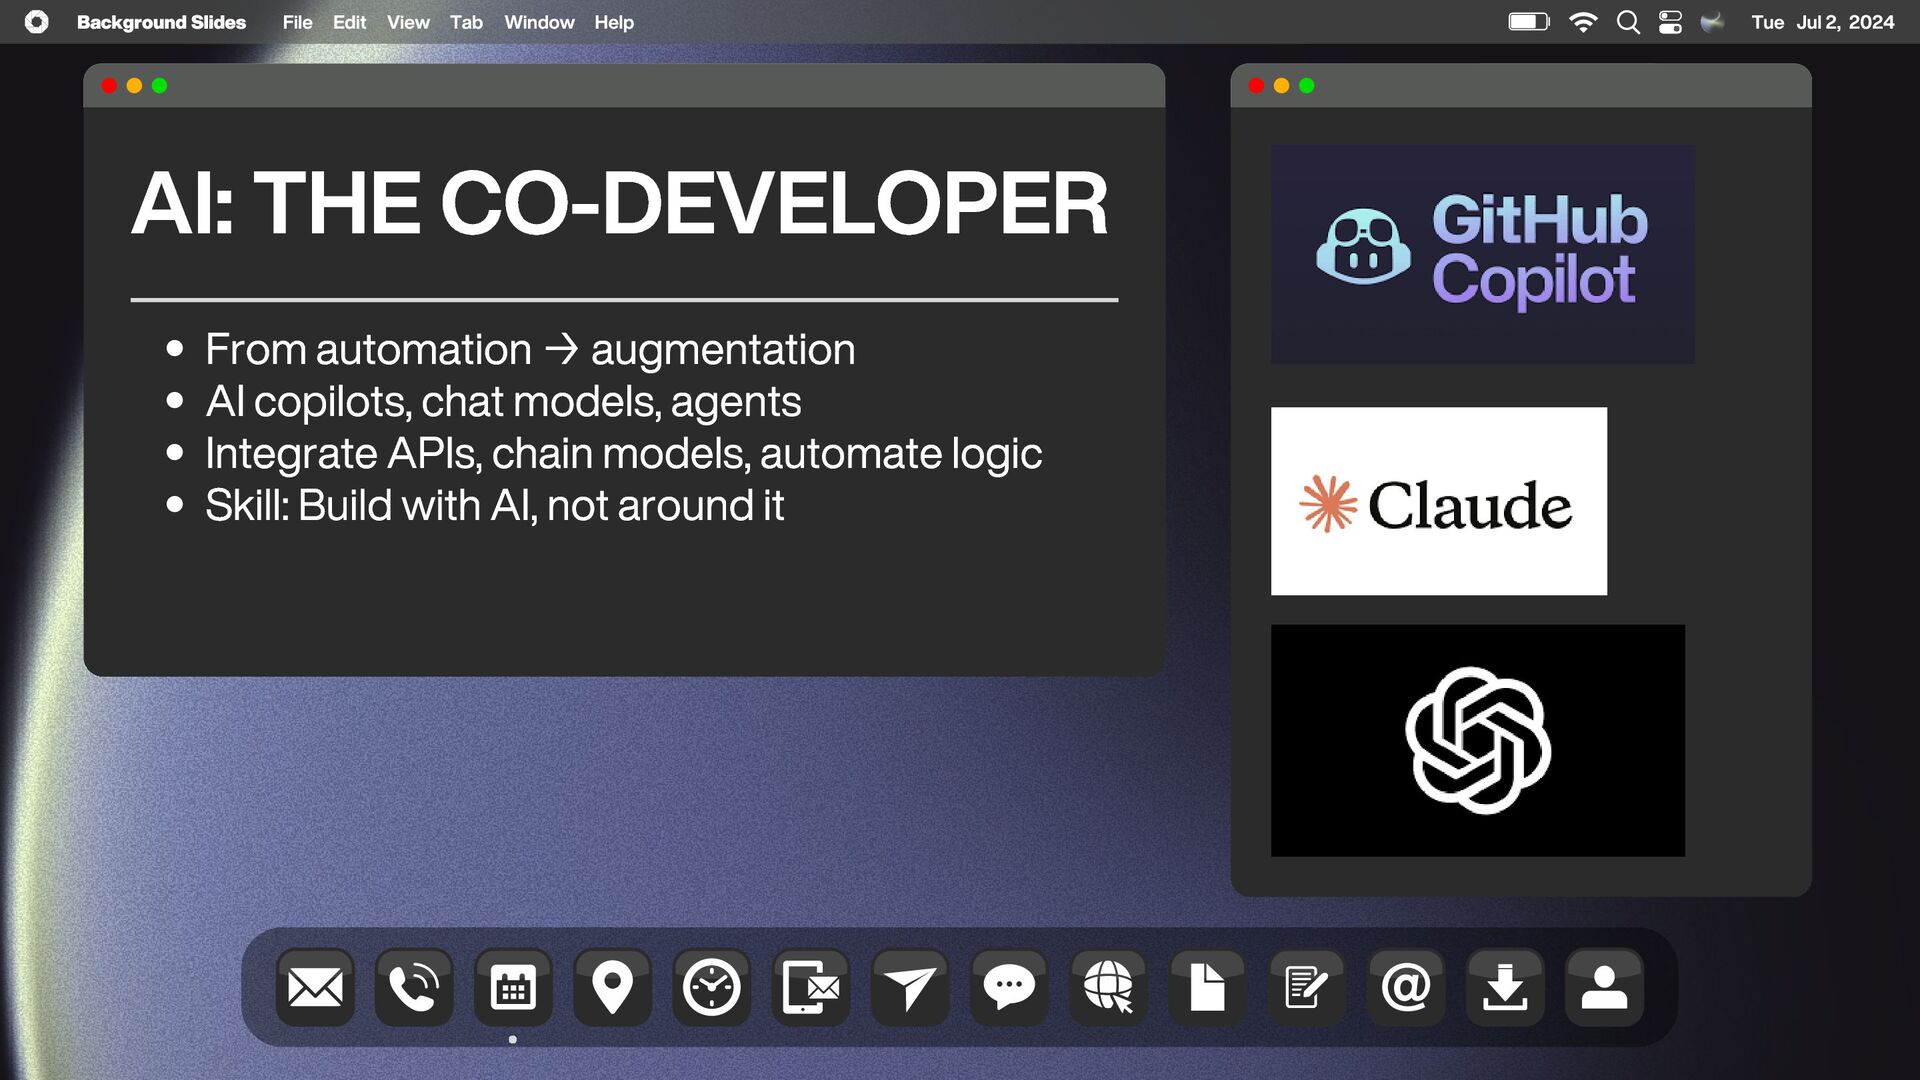Click the phone call dock icon
1920x1080 pixels.
(x=414, y=988)
